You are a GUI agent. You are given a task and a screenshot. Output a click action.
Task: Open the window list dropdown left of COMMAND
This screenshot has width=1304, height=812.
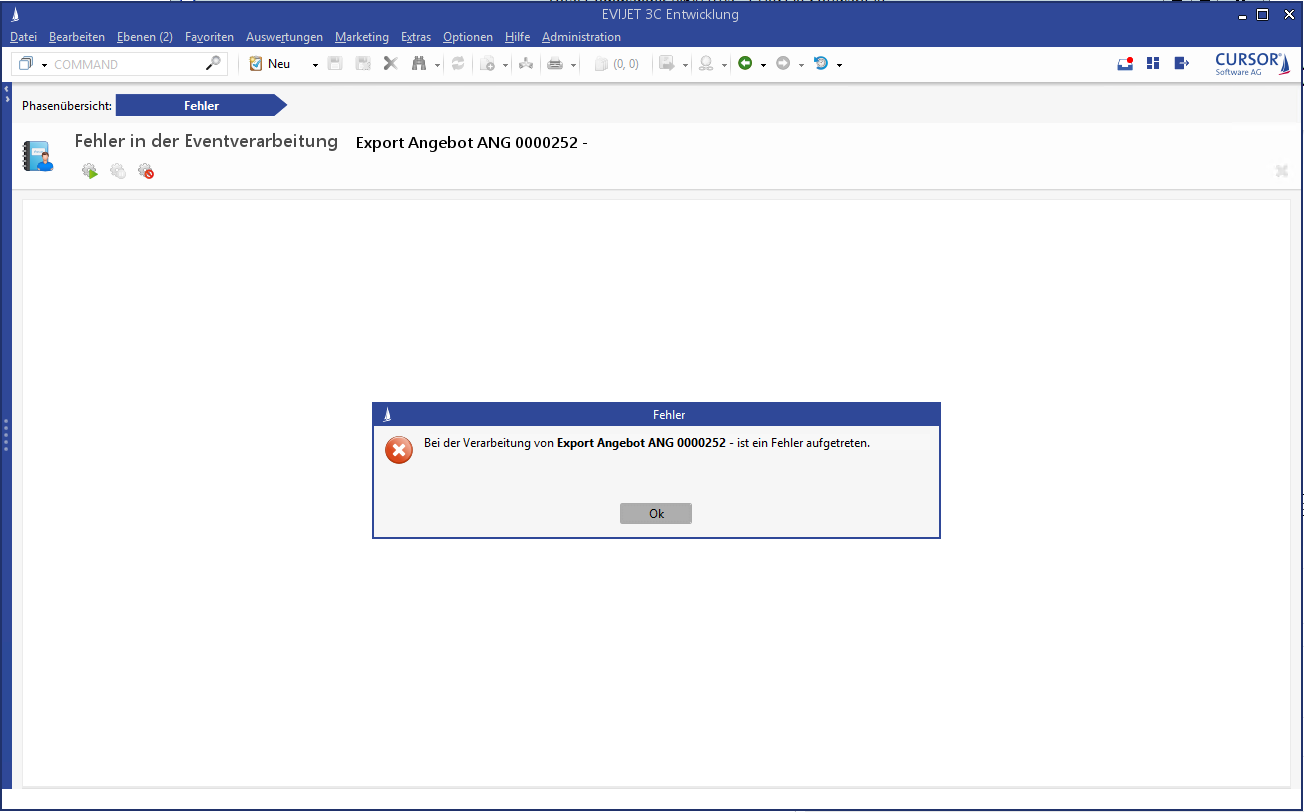[x=44, y=65]
